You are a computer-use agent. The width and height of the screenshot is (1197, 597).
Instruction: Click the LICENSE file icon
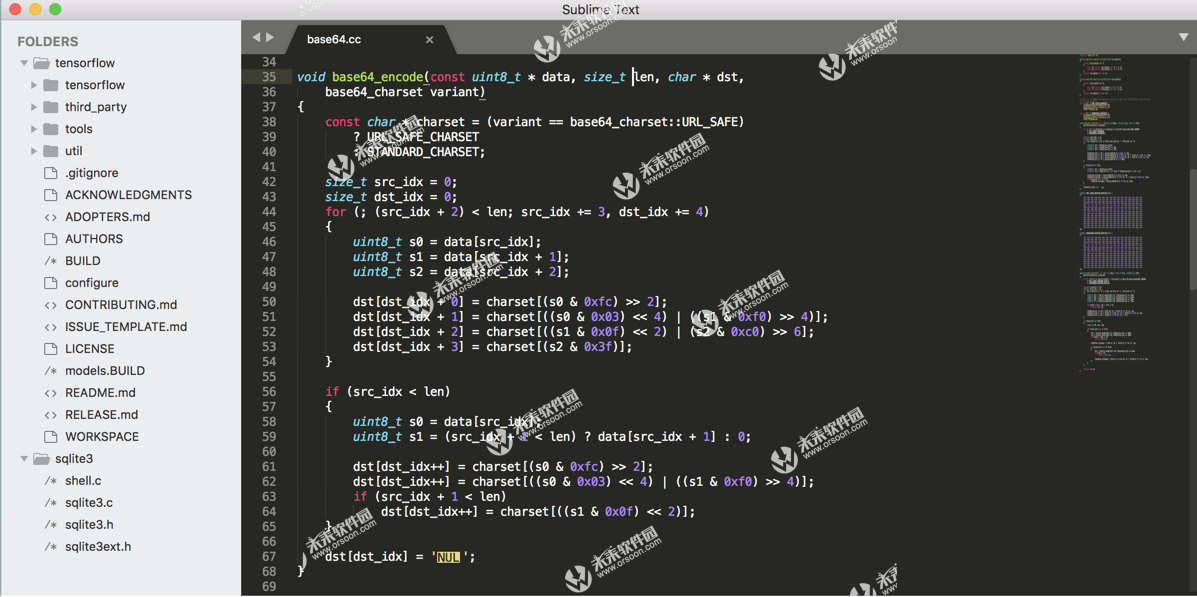pos(51,349)
